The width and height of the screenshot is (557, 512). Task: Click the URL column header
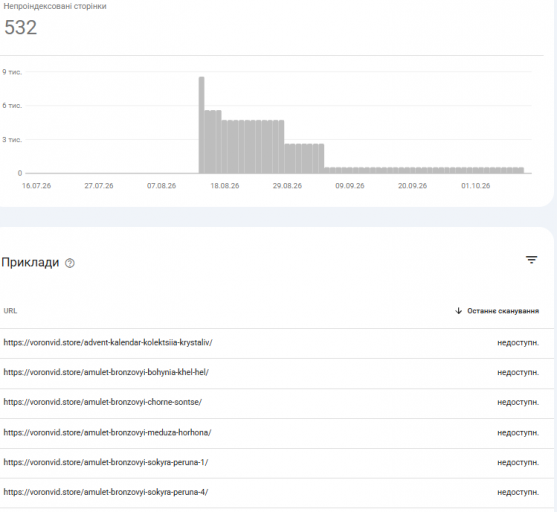click(x=10, y=311)
